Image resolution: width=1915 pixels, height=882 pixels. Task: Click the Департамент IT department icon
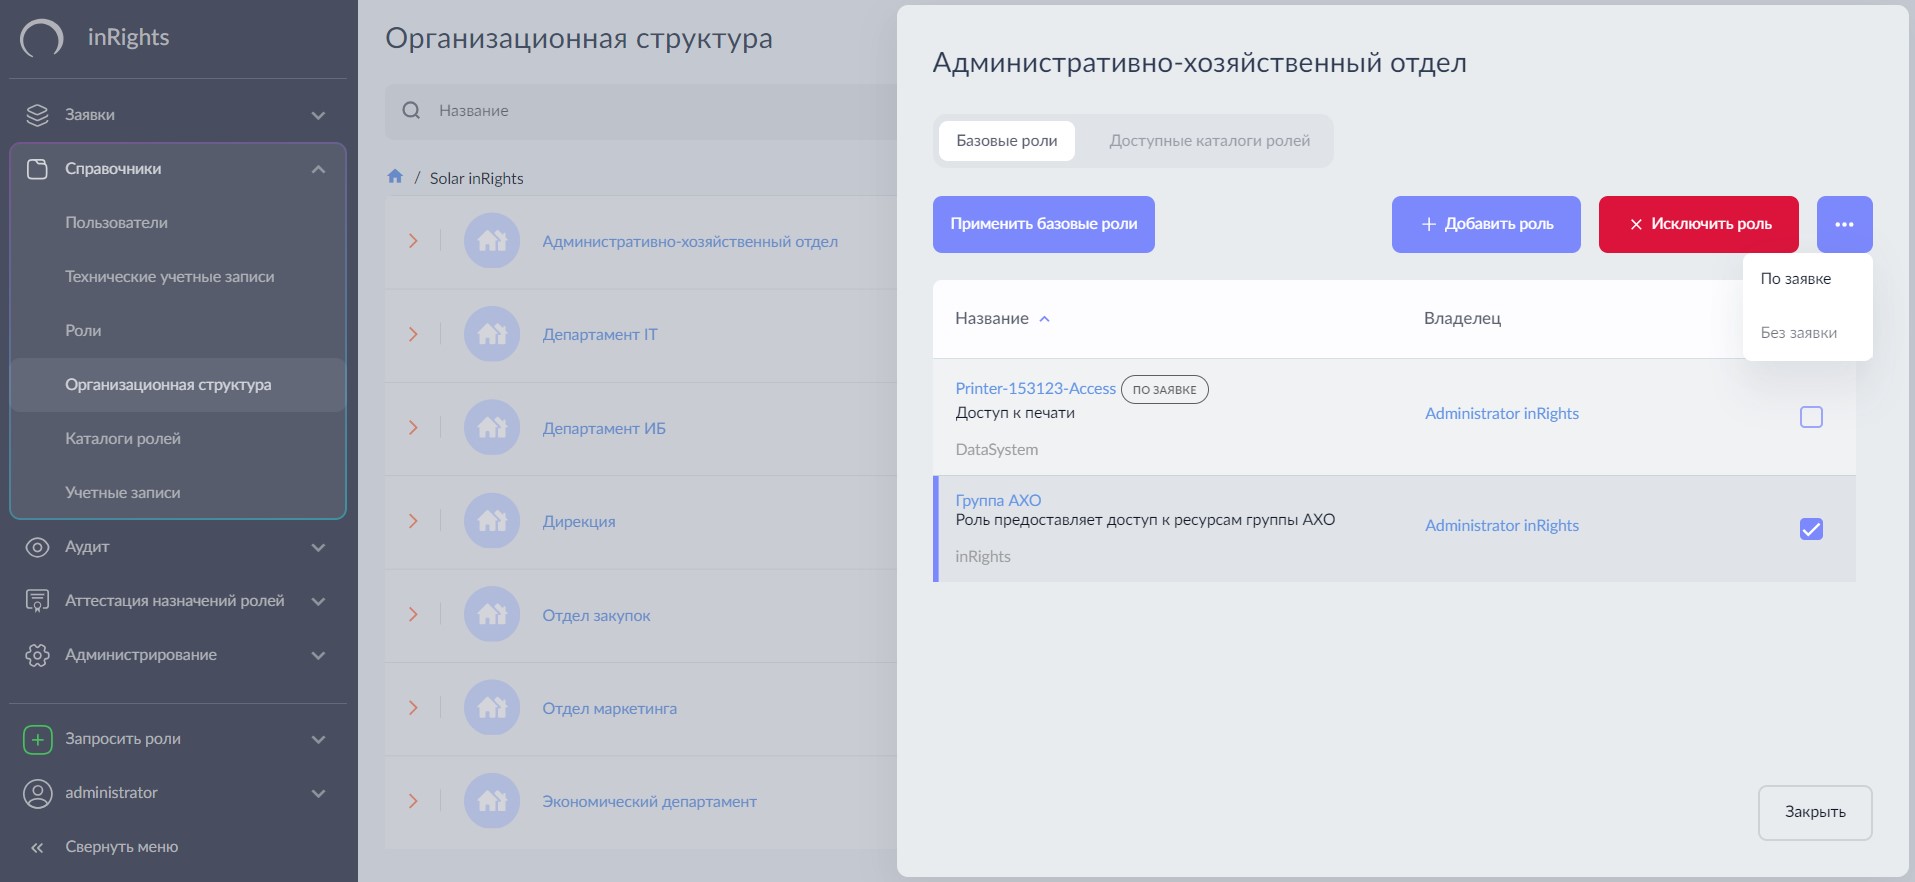tap(492, 334)
